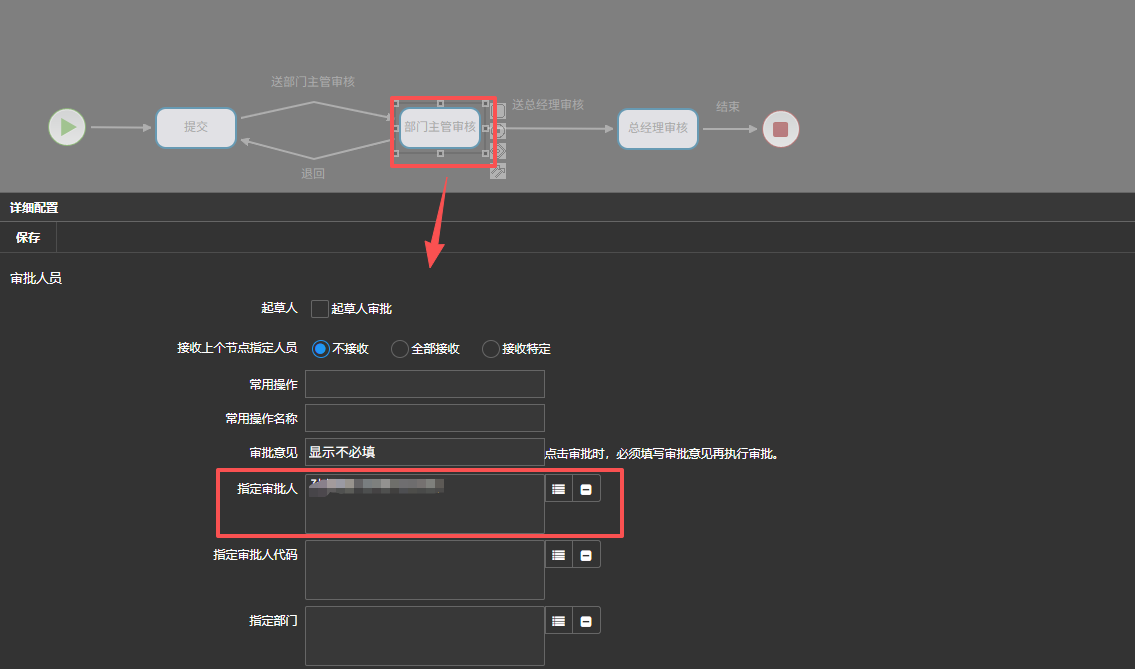Click the 保存 button
The width and height of the screenshot is (1135, 669).
(28, 237)
